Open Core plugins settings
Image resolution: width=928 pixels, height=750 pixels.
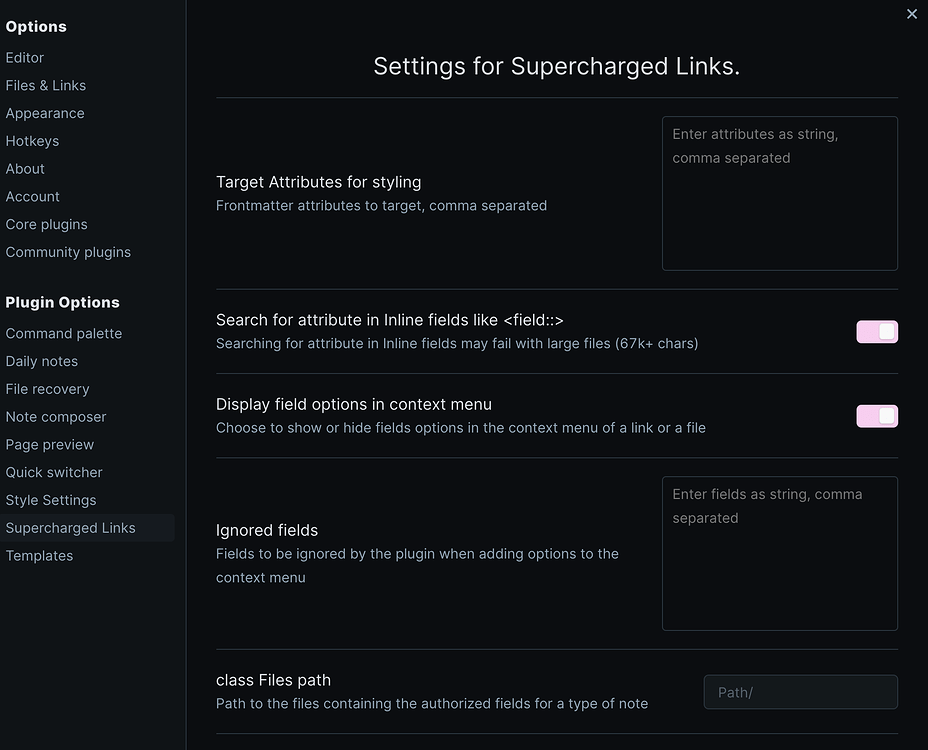click(46, 224)
